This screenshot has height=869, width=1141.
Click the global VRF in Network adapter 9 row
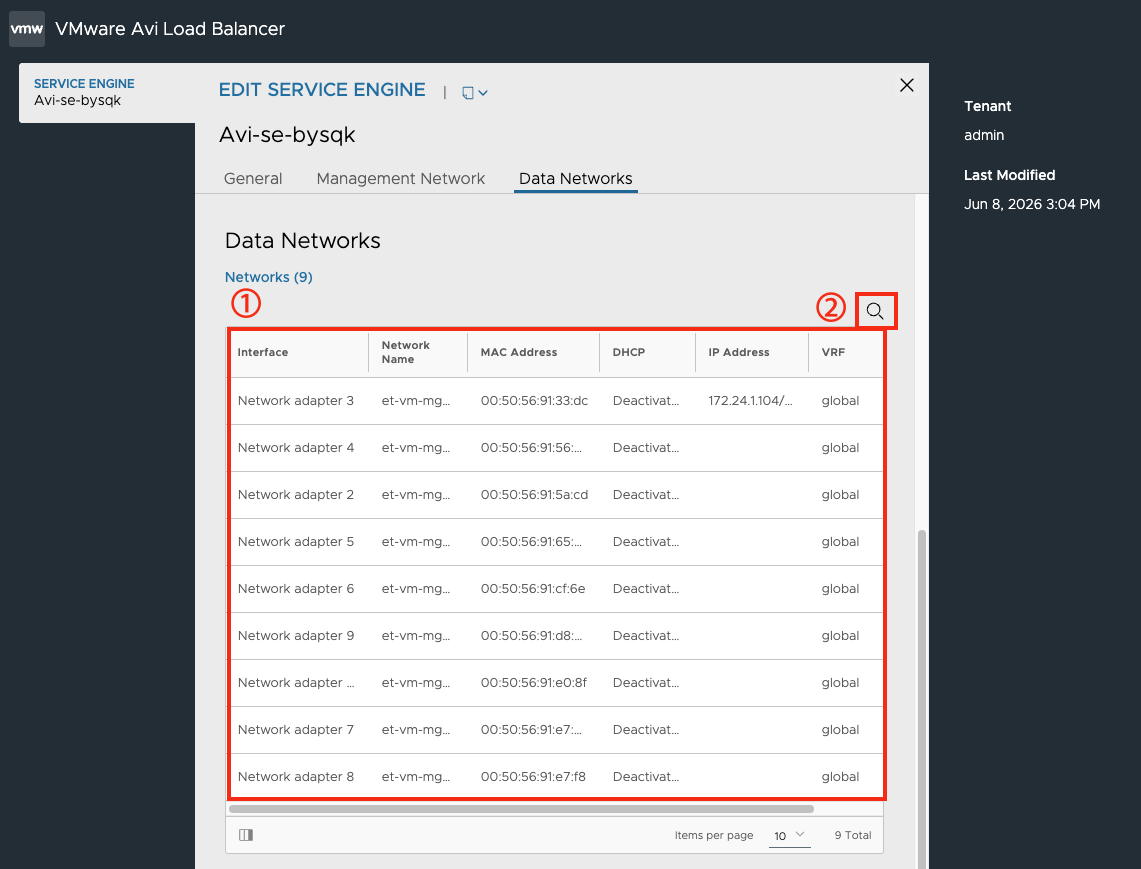point(840,636)
